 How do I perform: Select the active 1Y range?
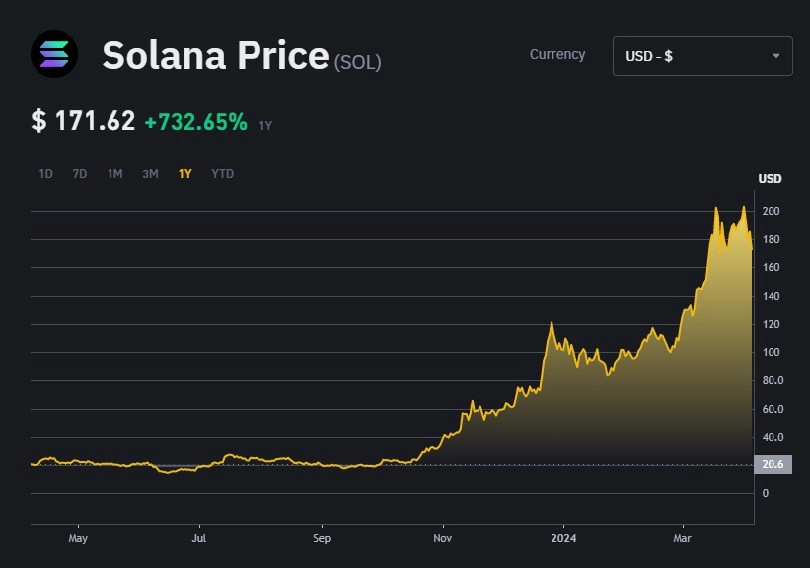tap(185, 173)
